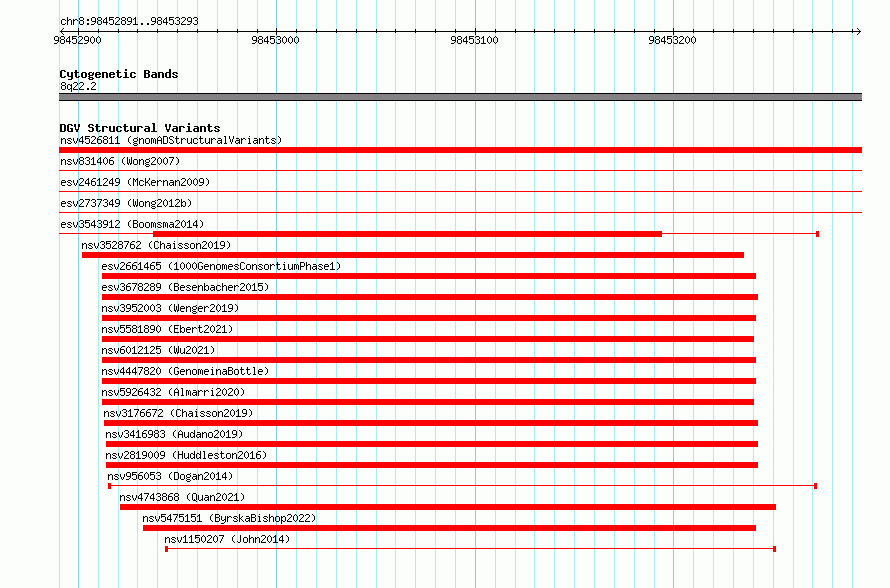Click the red bar under nsv3528762
890x588 pixels.
point(413,255)
